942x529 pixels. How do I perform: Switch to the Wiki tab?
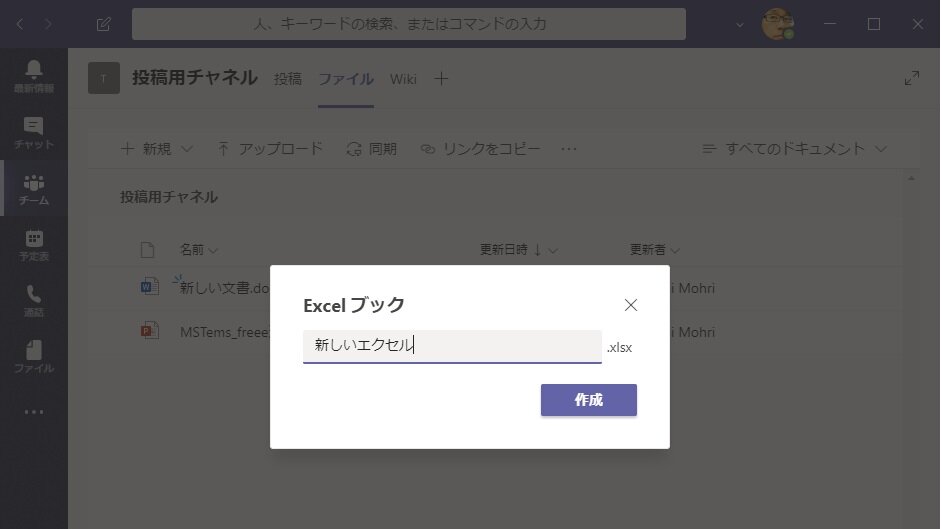click(403, 79)
